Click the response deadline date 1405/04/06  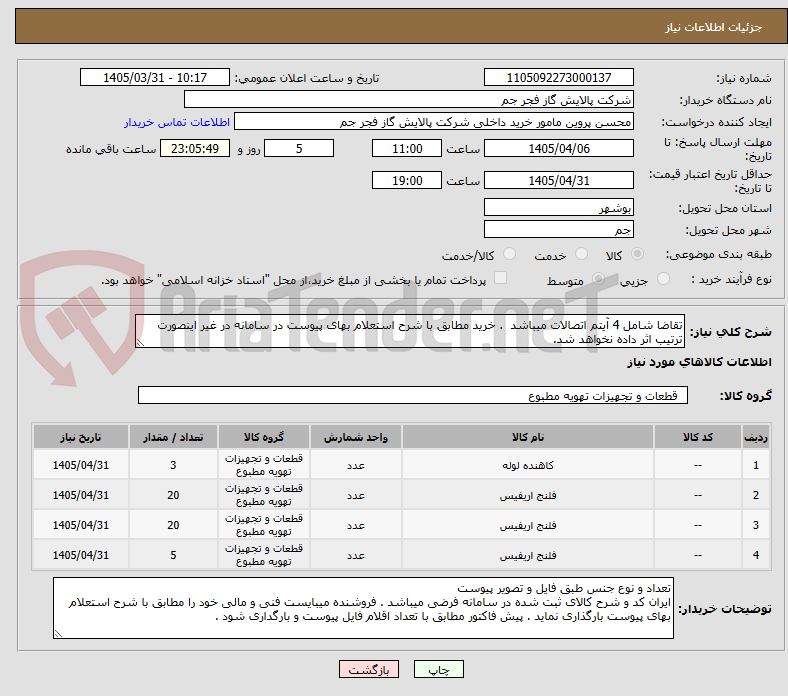[x=558, y=148]
